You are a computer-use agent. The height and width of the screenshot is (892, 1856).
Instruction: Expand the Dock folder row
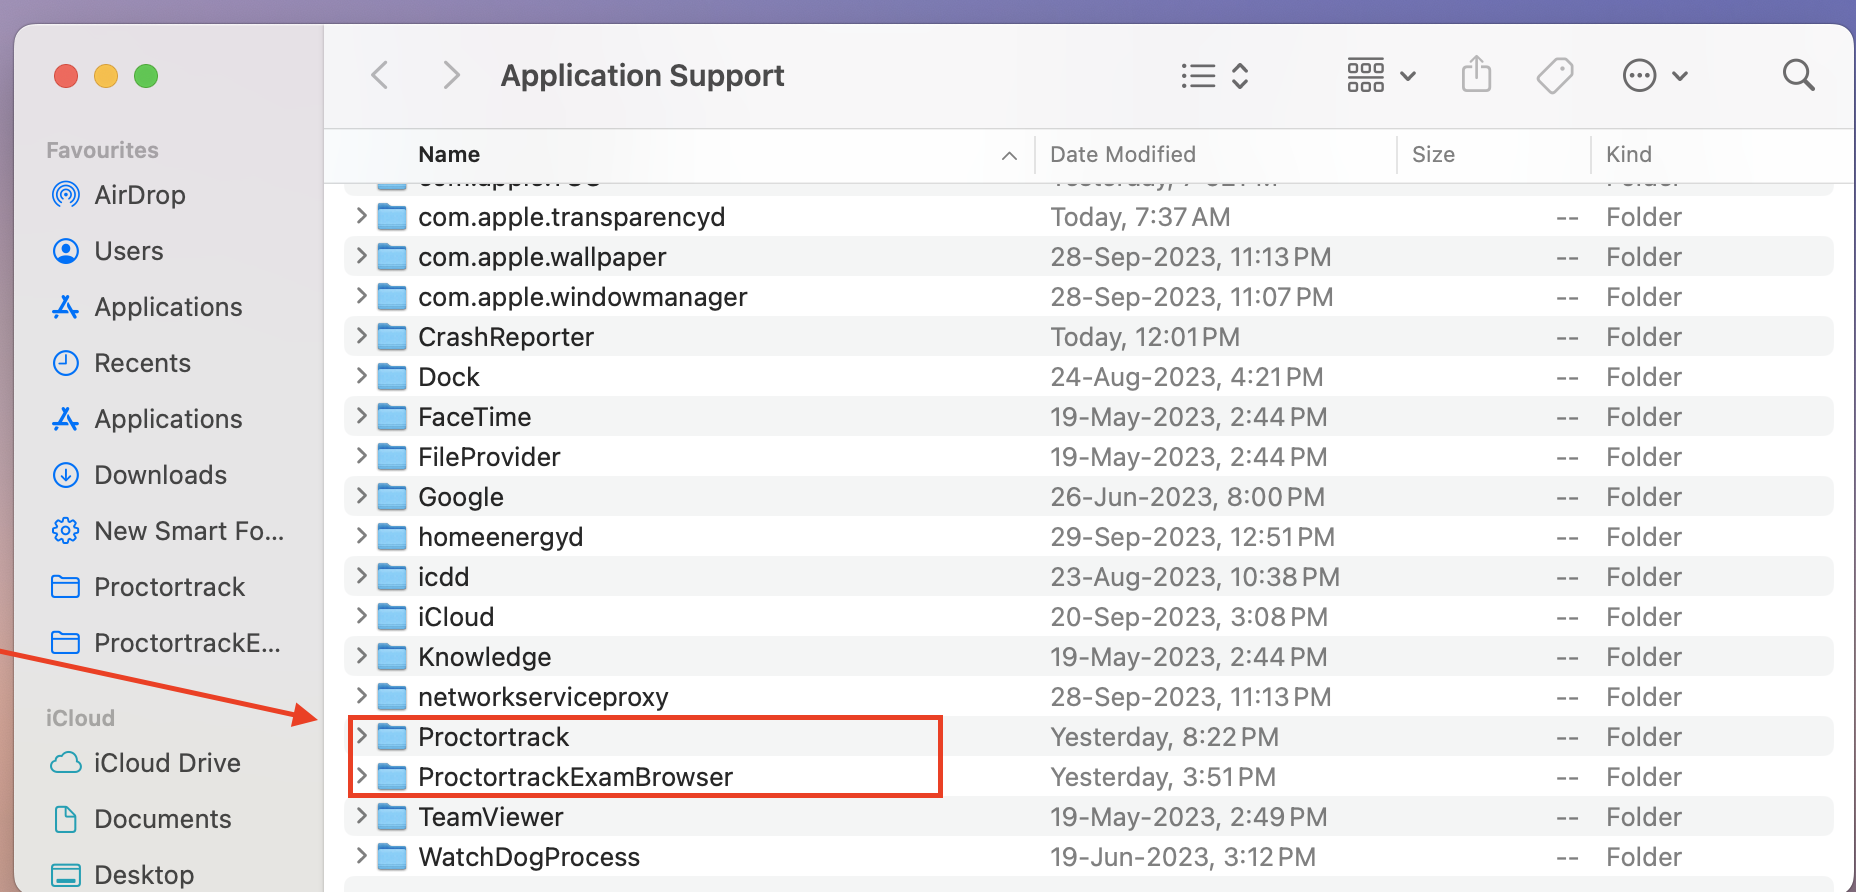coord(362,376)
